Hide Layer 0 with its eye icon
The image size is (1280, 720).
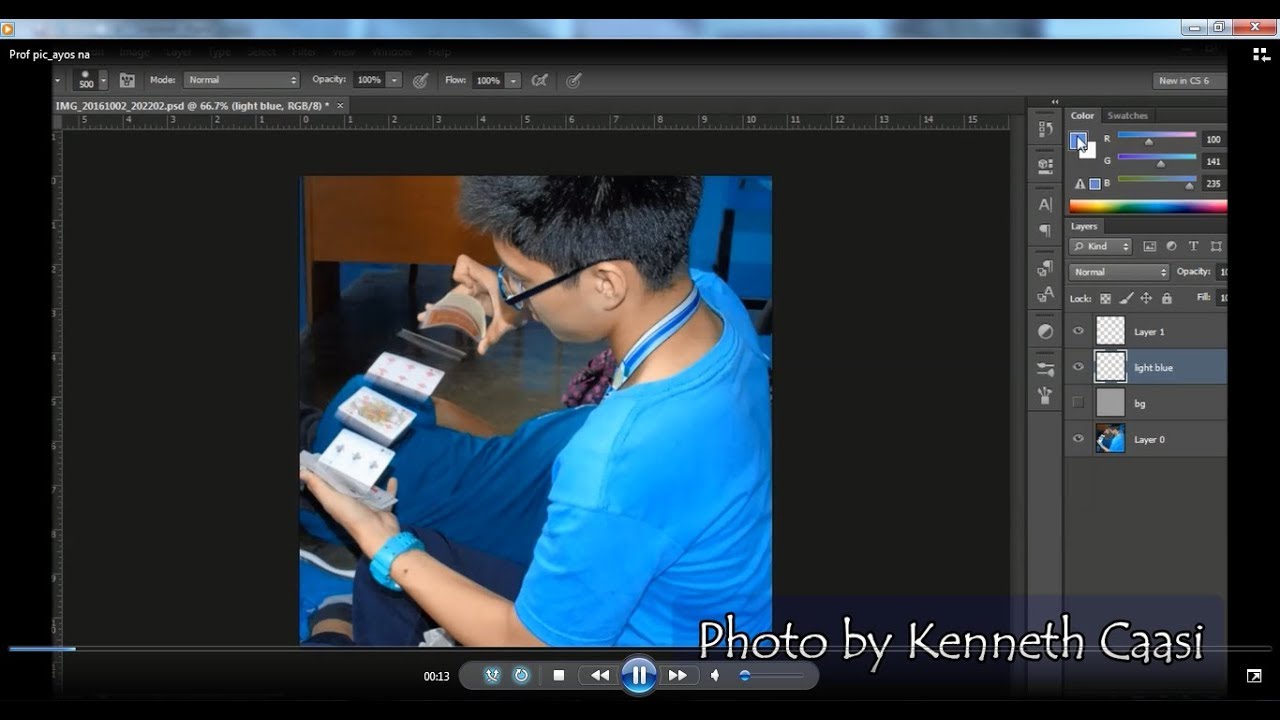(1078, 439)
